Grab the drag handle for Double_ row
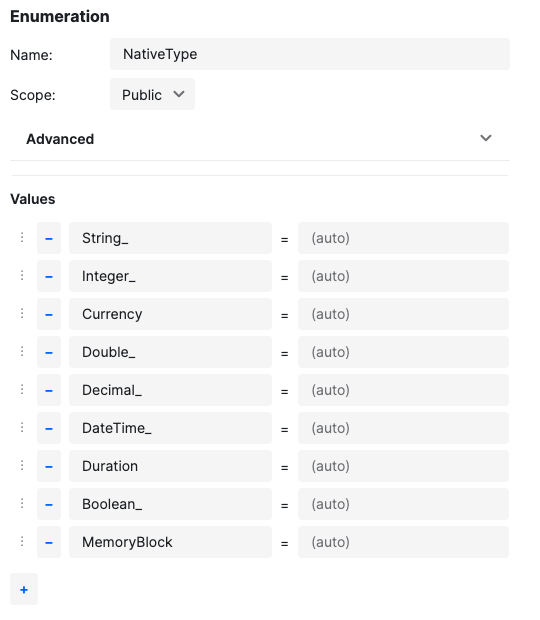 (22, 351)
